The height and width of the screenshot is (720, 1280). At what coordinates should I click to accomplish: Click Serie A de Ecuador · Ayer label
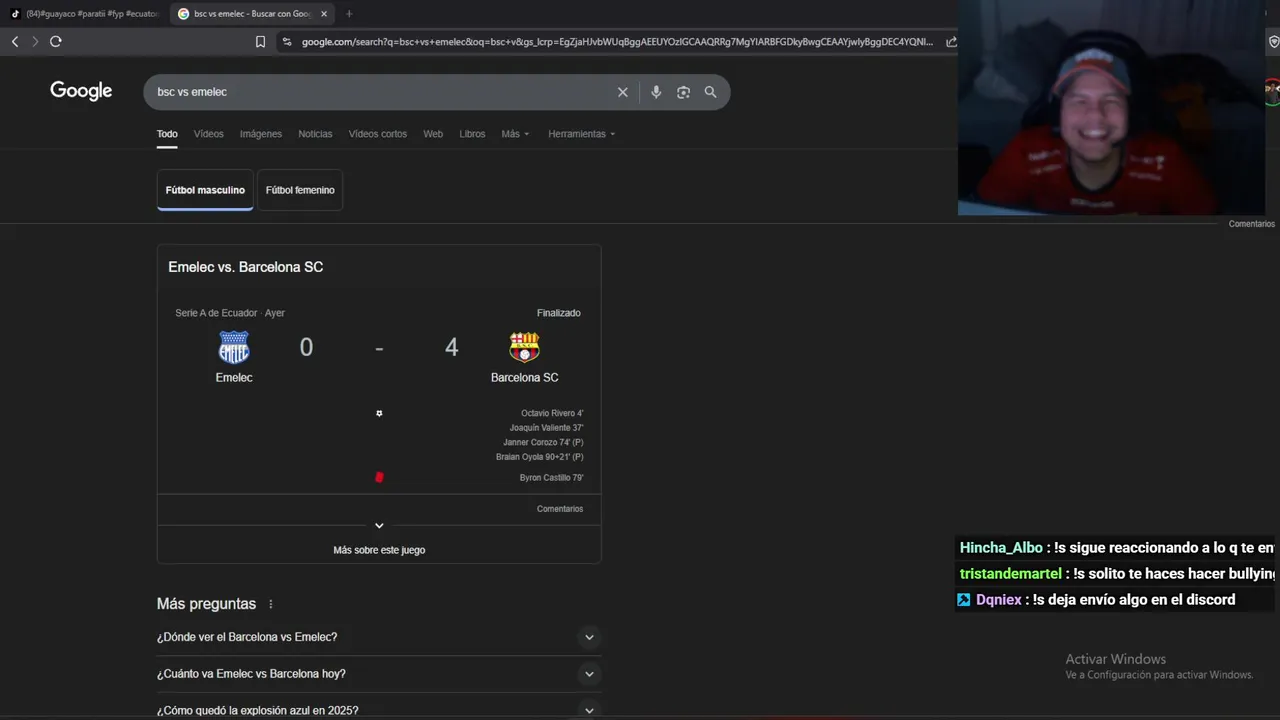coord(230,313)
